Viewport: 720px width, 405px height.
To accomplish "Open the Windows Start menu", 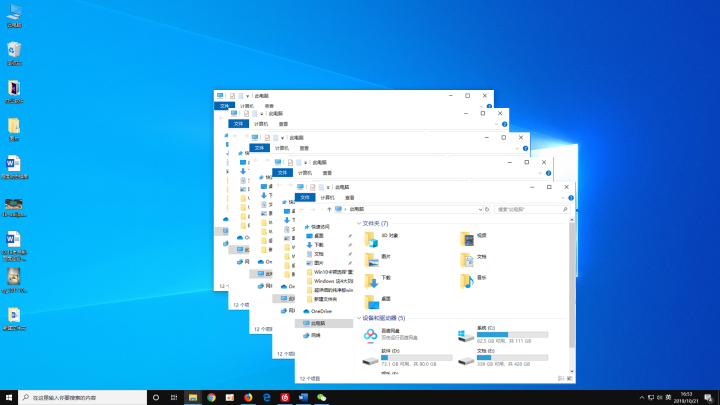I will coord(9,398).
